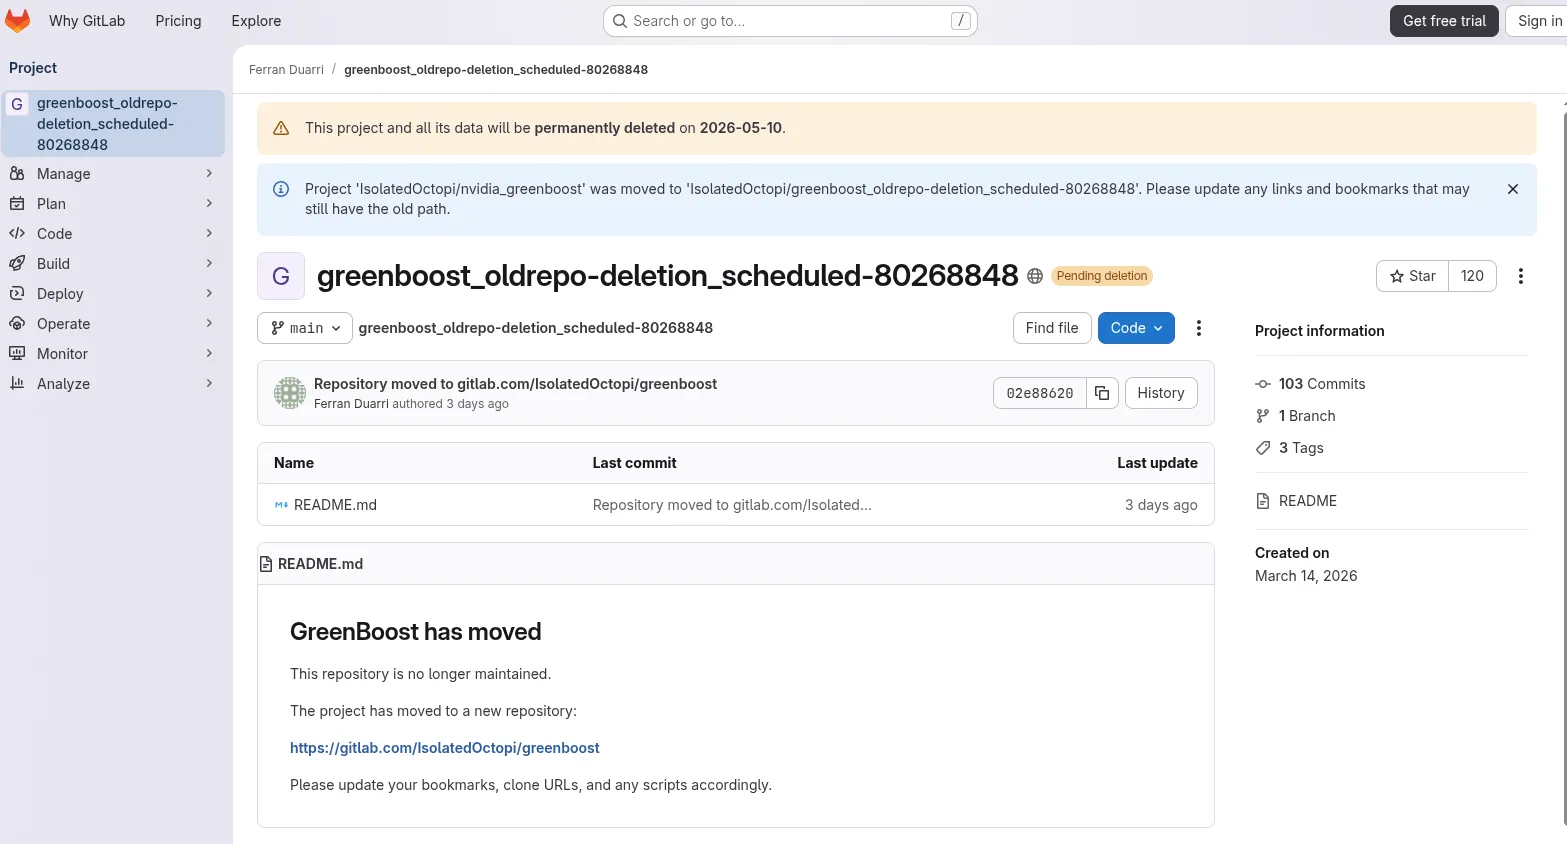Dismiss the project moved info banner
The width and height of the screenshot is (1567, 844).
(x=1512, y=189)
